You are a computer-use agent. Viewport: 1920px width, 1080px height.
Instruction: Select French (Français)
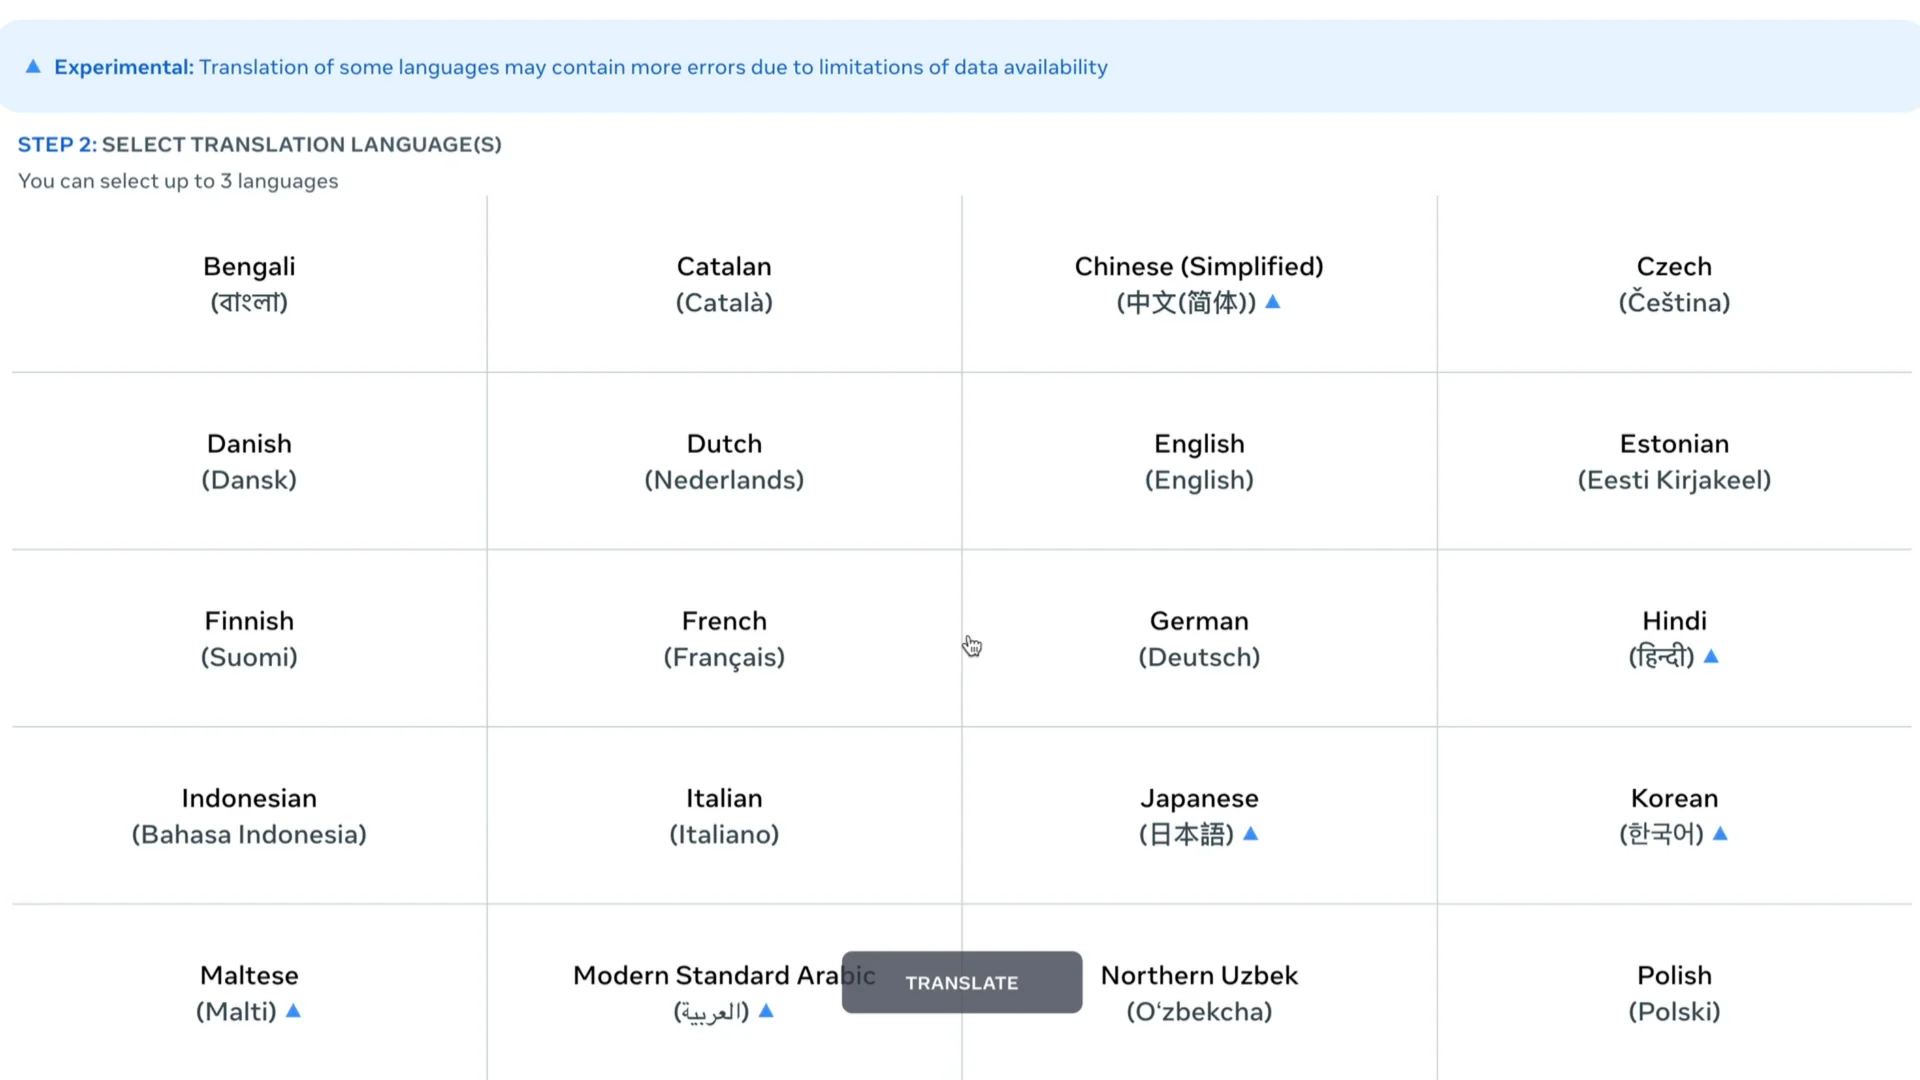pos(724,638)
